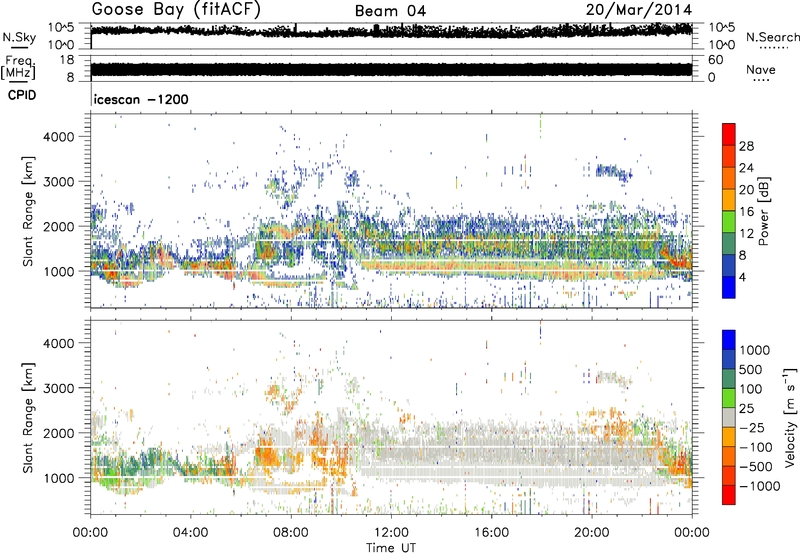800x554 pixels.
Task: Click the "Goose Bay (fitACF)" plot title
Action: (176, 10)
